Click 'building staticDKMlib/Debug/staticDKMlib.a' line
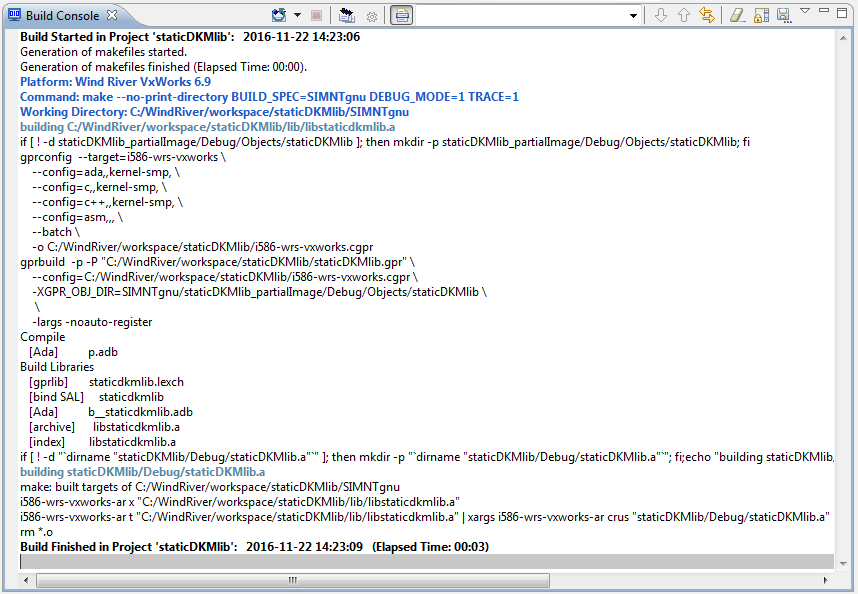858x594 pixels. 142,472
